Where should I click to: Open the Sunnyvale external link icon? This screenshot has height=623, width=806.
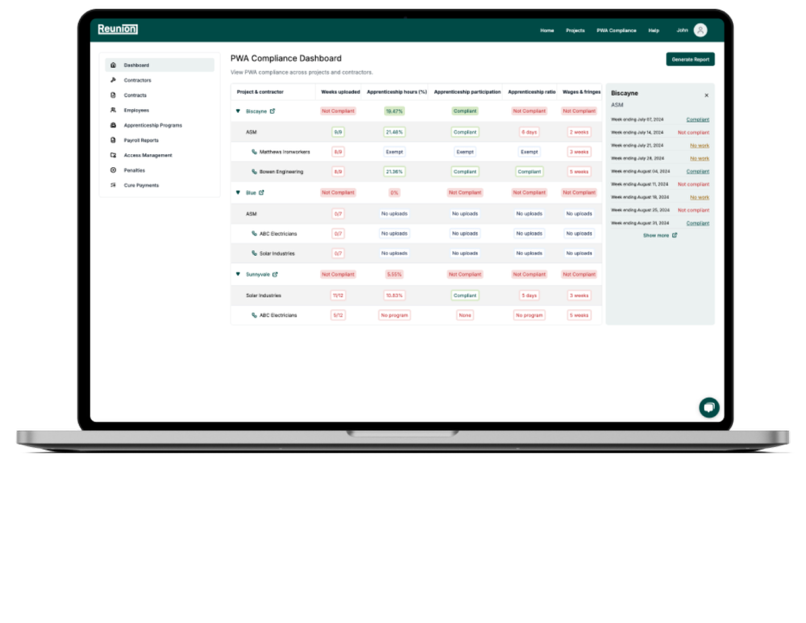pos(275,274)
